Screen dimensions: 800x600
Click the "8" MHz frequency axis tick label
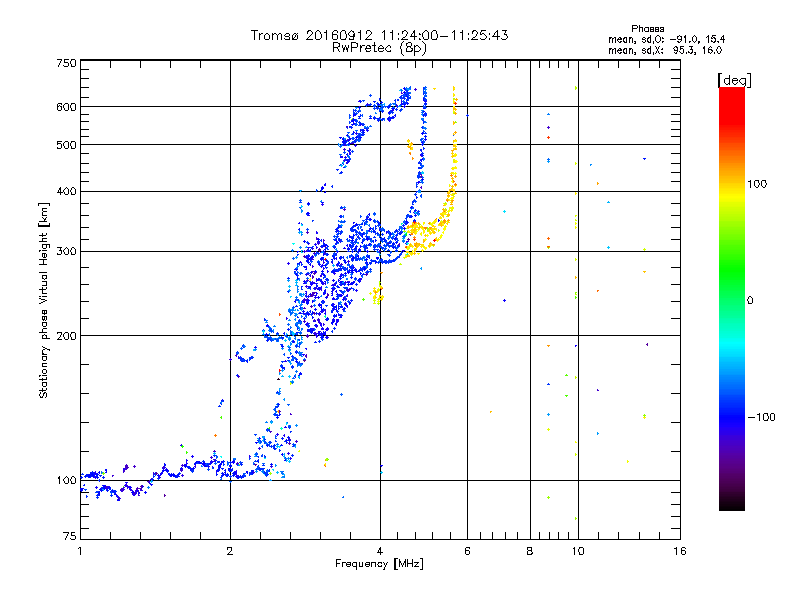click(x=530, y=551)
